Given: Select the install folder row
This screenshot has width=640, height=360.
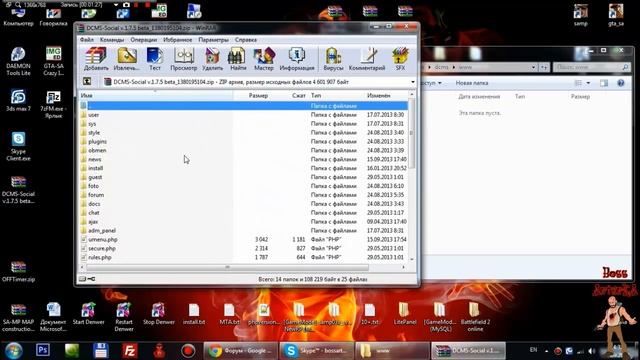Looking at the screenshot, I should pos(243,168).
